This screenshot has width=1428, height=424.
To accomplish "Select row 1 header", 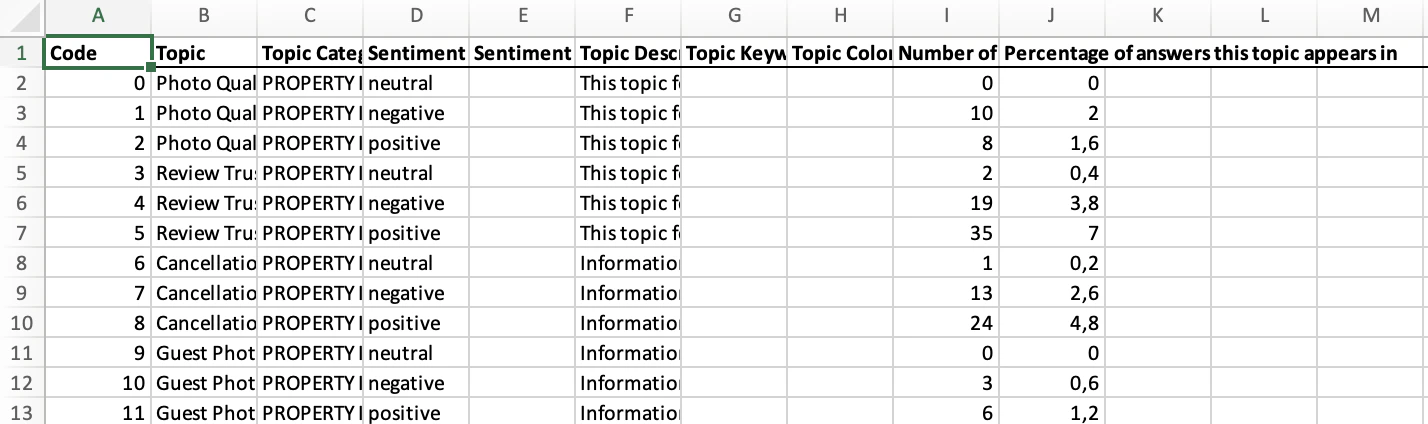I will click(x=22, y=52).
